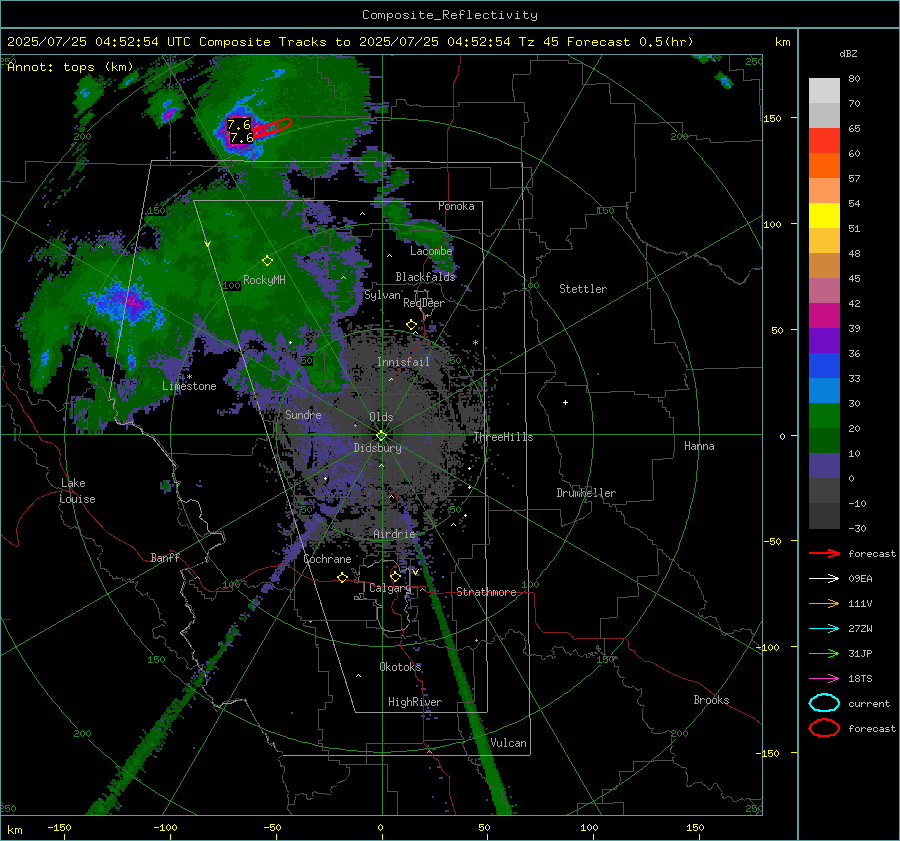Click the bright green swatch in dBZ scale
Viewport: 900px width, 841px height.
click(x=824, y=416)
